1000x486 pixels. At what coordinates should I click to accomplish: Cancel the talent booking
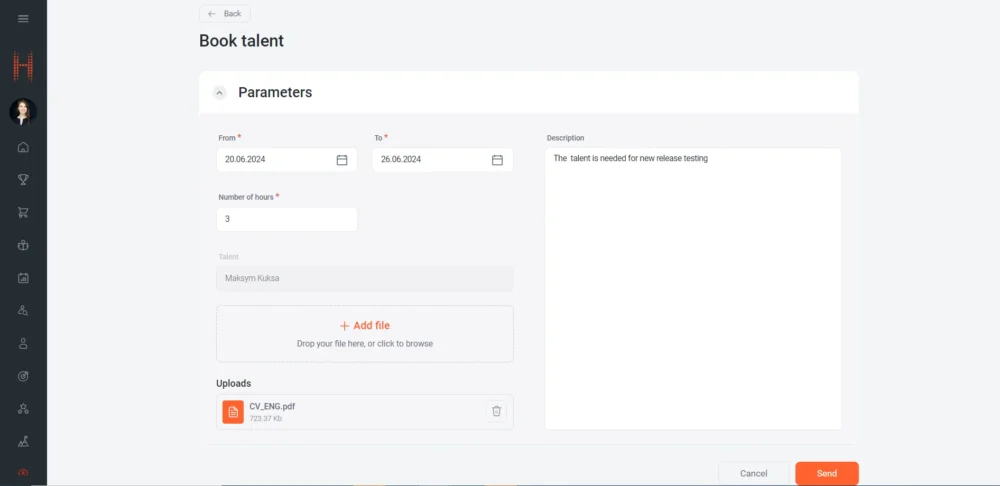tap(753, 473)
